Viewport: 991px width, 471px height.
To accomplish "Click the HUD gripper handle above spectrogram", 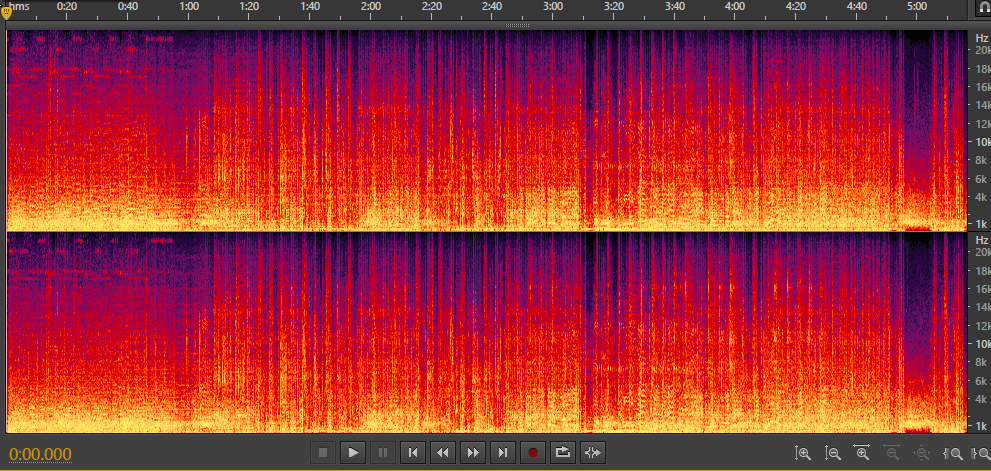I will click(518, 25).
